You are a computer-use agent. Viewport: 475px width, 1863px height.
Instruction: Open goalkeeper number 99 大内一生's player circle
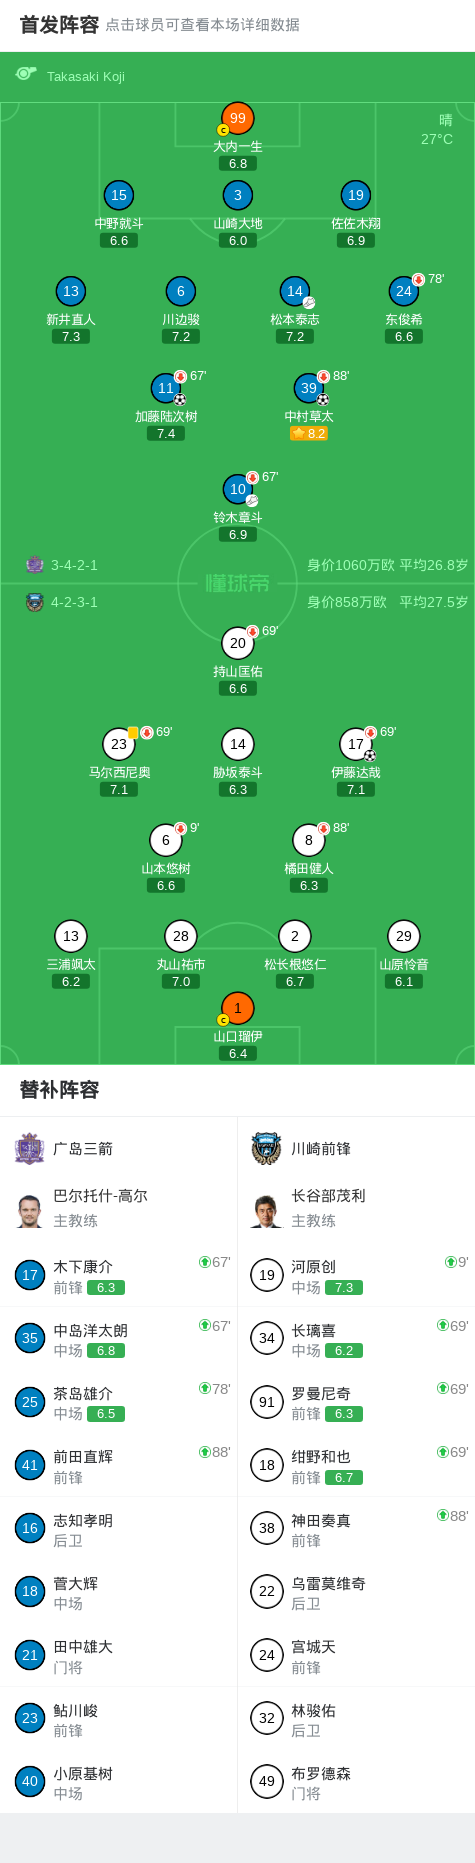(237, 118)
